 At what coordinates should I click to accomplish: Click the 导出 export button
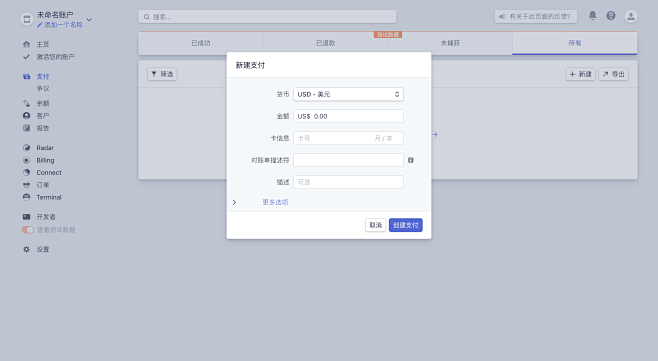pyautogui.click(x=614, y=74)
